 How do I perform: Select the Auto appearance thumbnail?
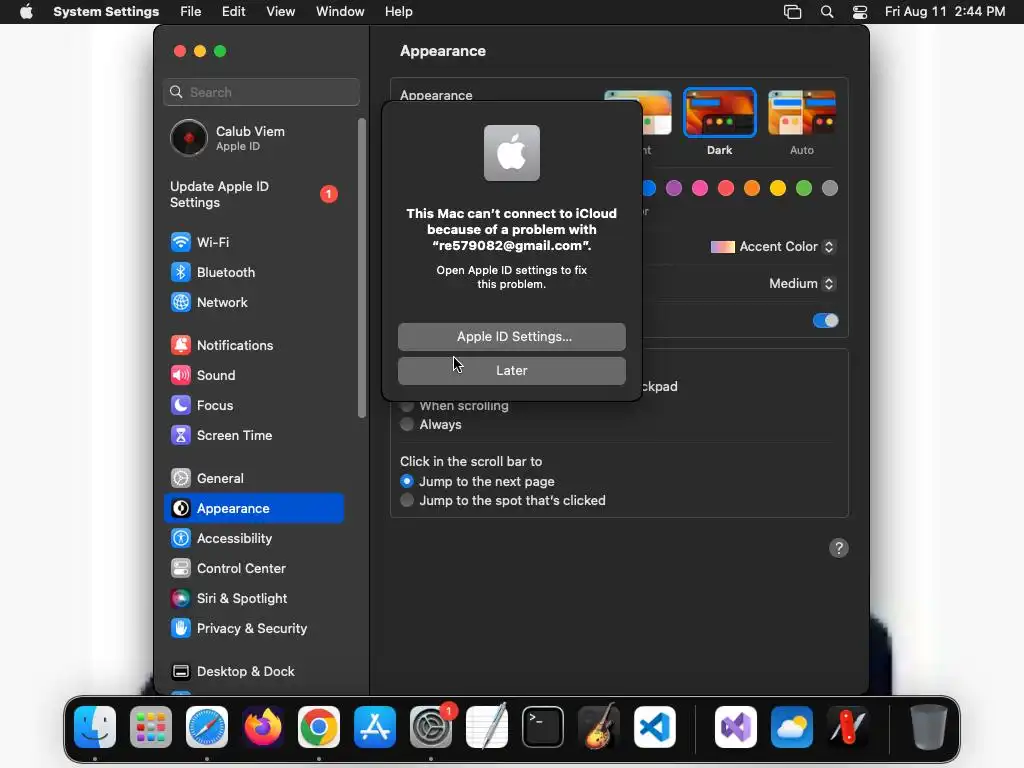click(x=802, y=112)
